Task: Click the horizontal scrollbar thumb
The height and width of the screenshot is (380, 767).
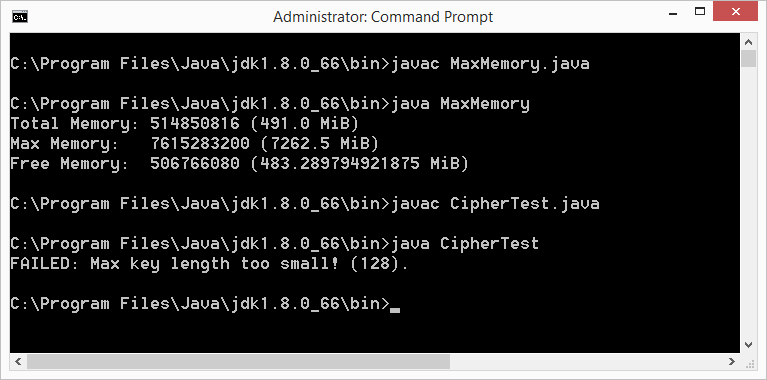Action: click(238, 362)
